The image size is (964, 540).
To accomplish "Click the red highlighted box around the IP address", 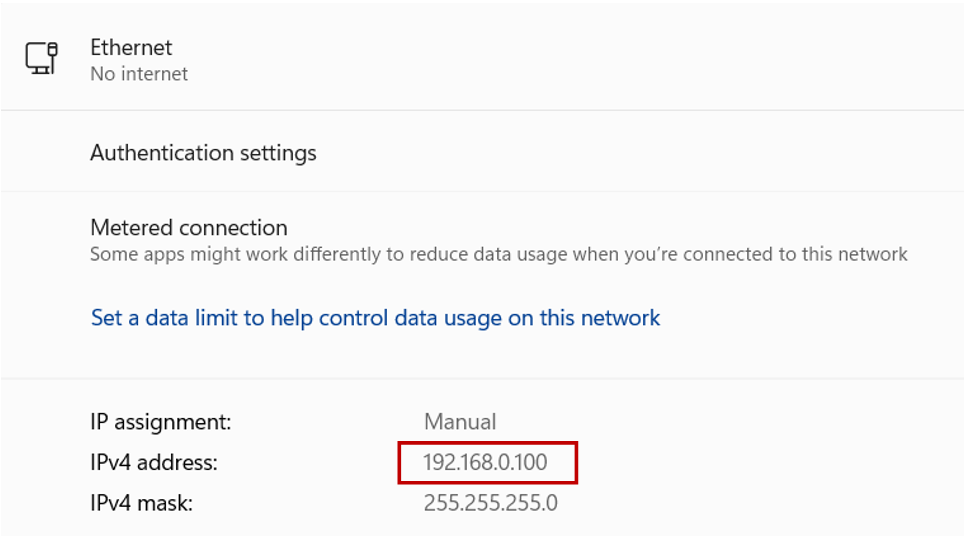I will click(488, 463).
